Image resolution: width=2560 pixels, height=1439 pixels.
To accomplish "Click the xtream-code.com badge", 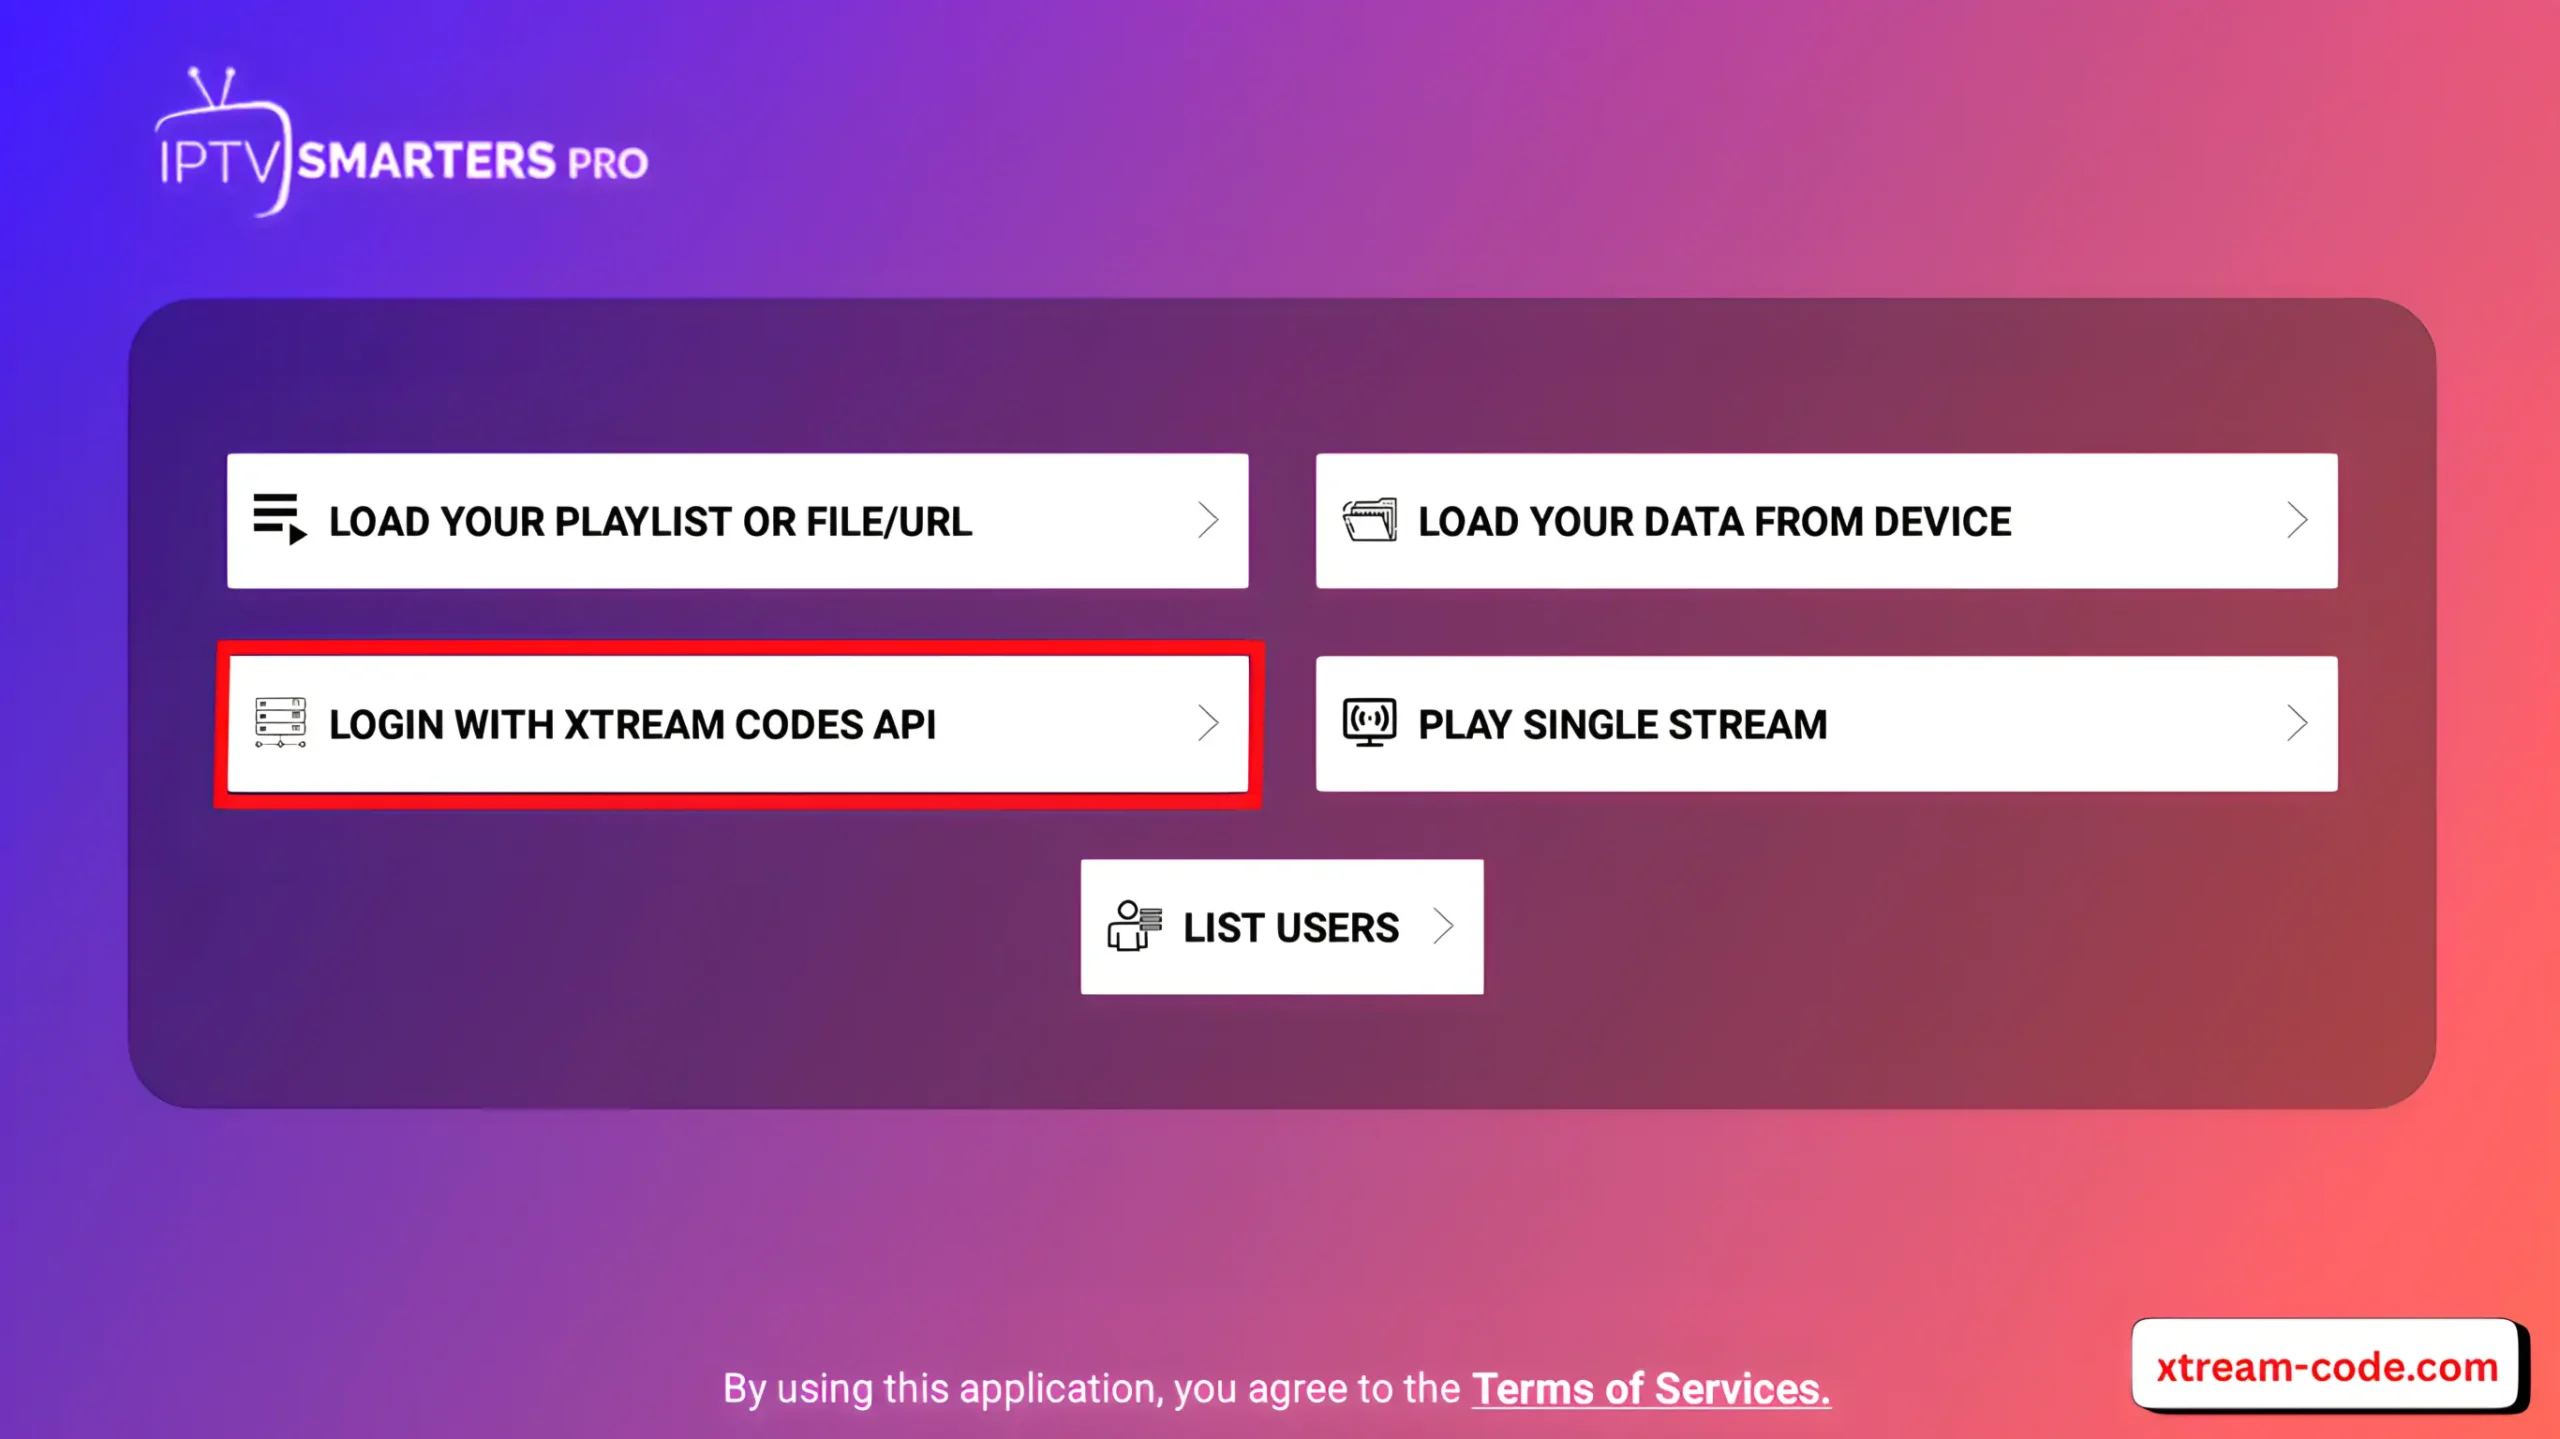I will coord(2323,1365).
